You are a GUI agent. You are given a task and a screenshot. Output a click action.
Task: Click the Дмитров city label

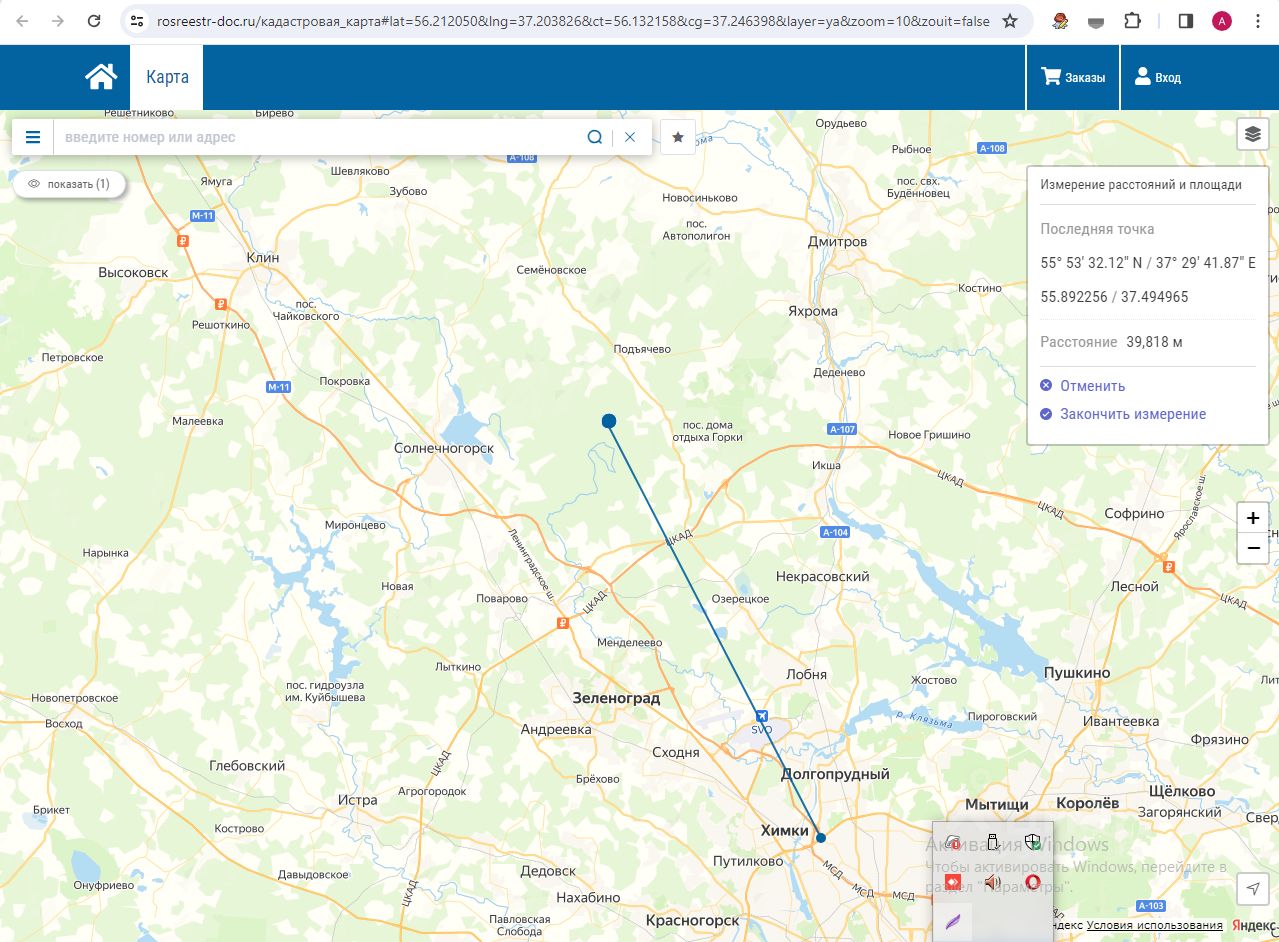[x=837, y=242]
